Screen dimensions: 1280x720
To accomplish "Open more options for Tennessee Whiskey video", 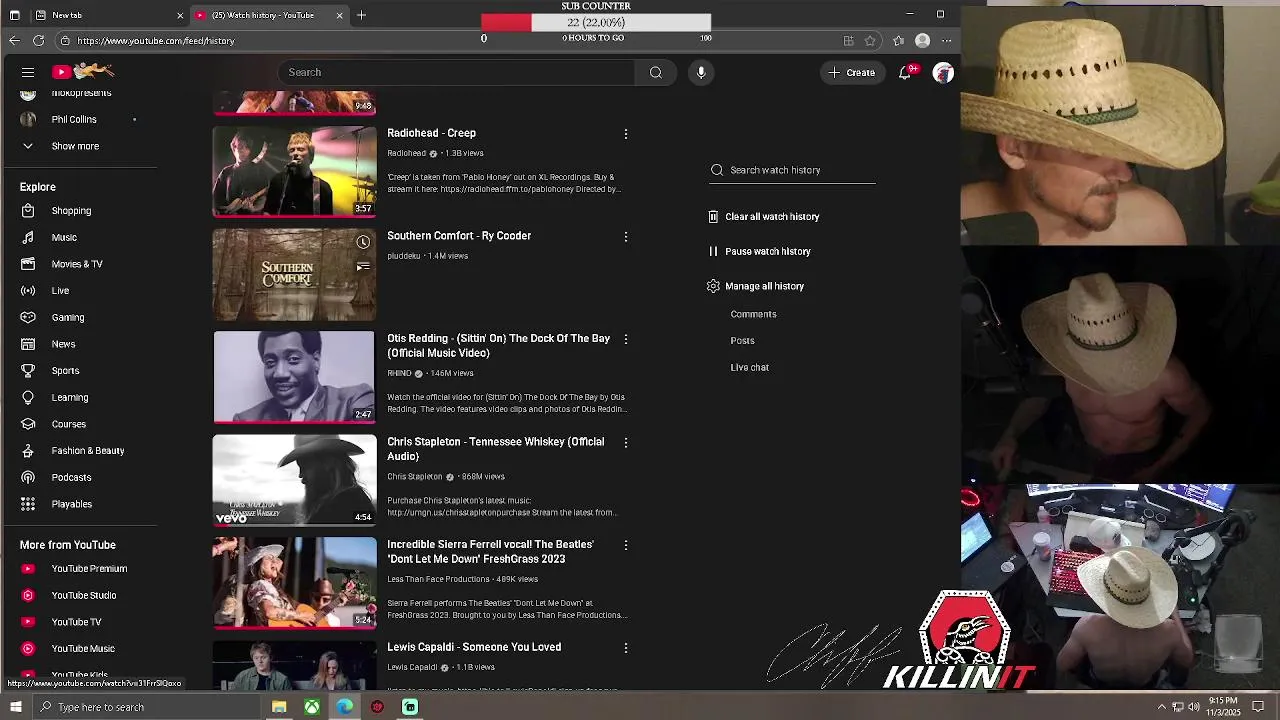I will point(626,443).
